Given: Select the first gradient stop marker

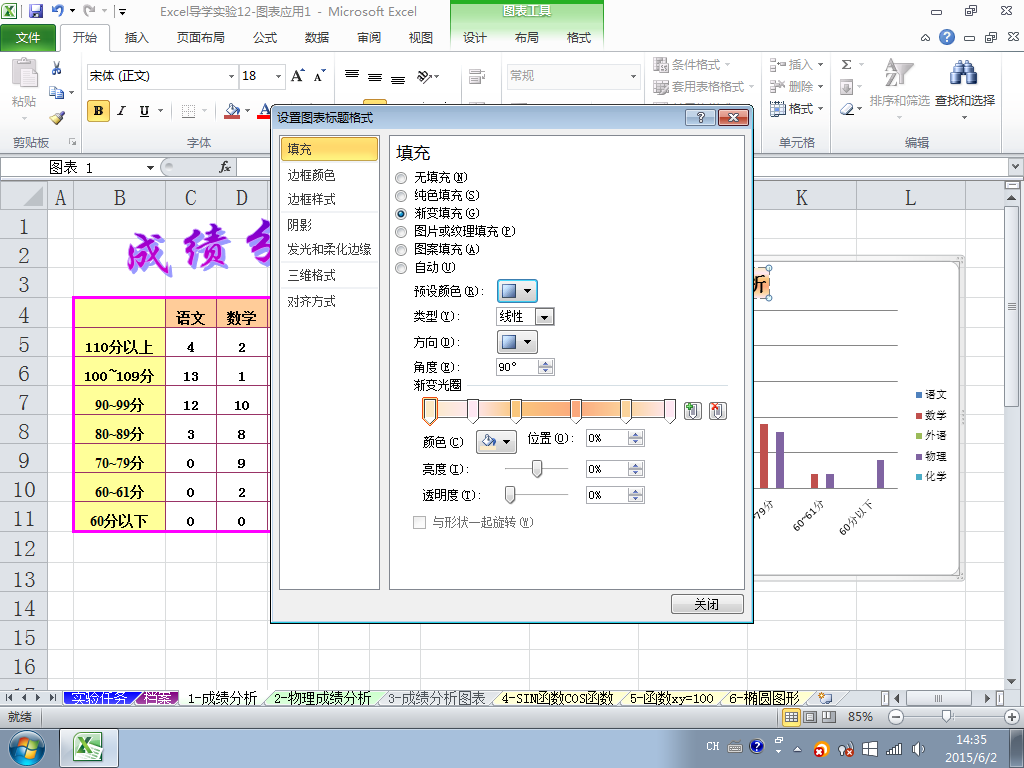Looking at the screenshot, I should pyautogui.click(x=429, y=411).
